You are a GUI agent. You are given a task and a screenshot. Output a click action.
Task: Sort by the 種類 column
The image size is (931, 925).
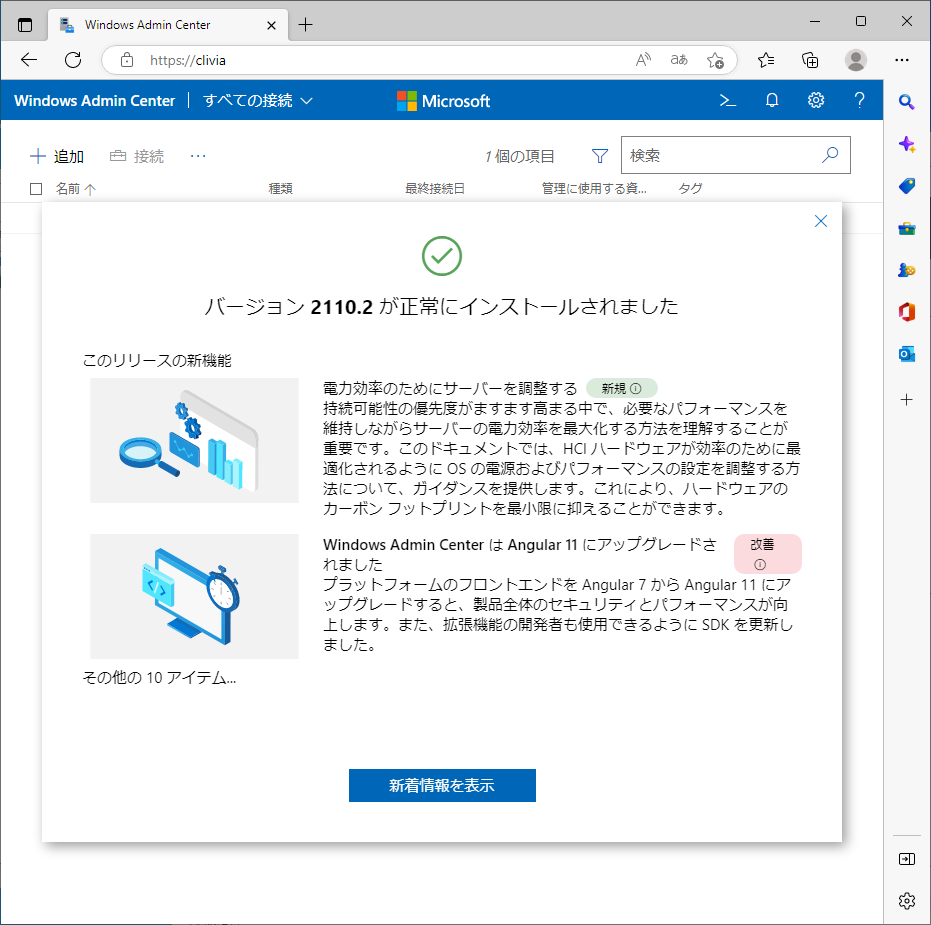click(x=280, y=189)
